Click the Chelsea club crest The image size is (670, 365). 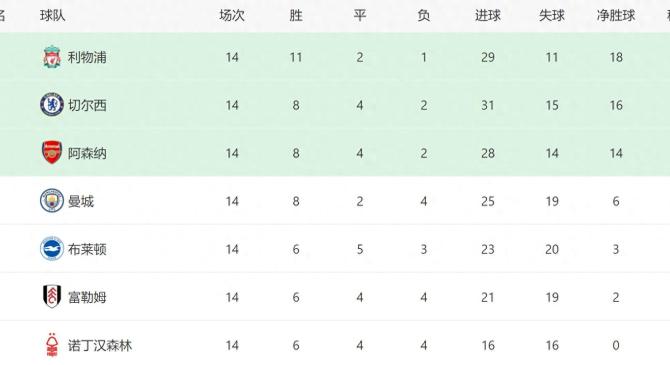(x=52, y=105)
